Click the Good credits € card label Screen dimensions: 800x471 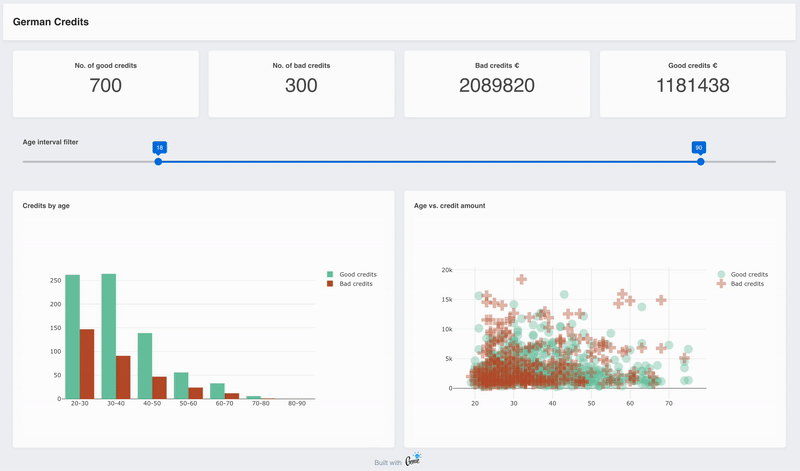coord(693,66)
